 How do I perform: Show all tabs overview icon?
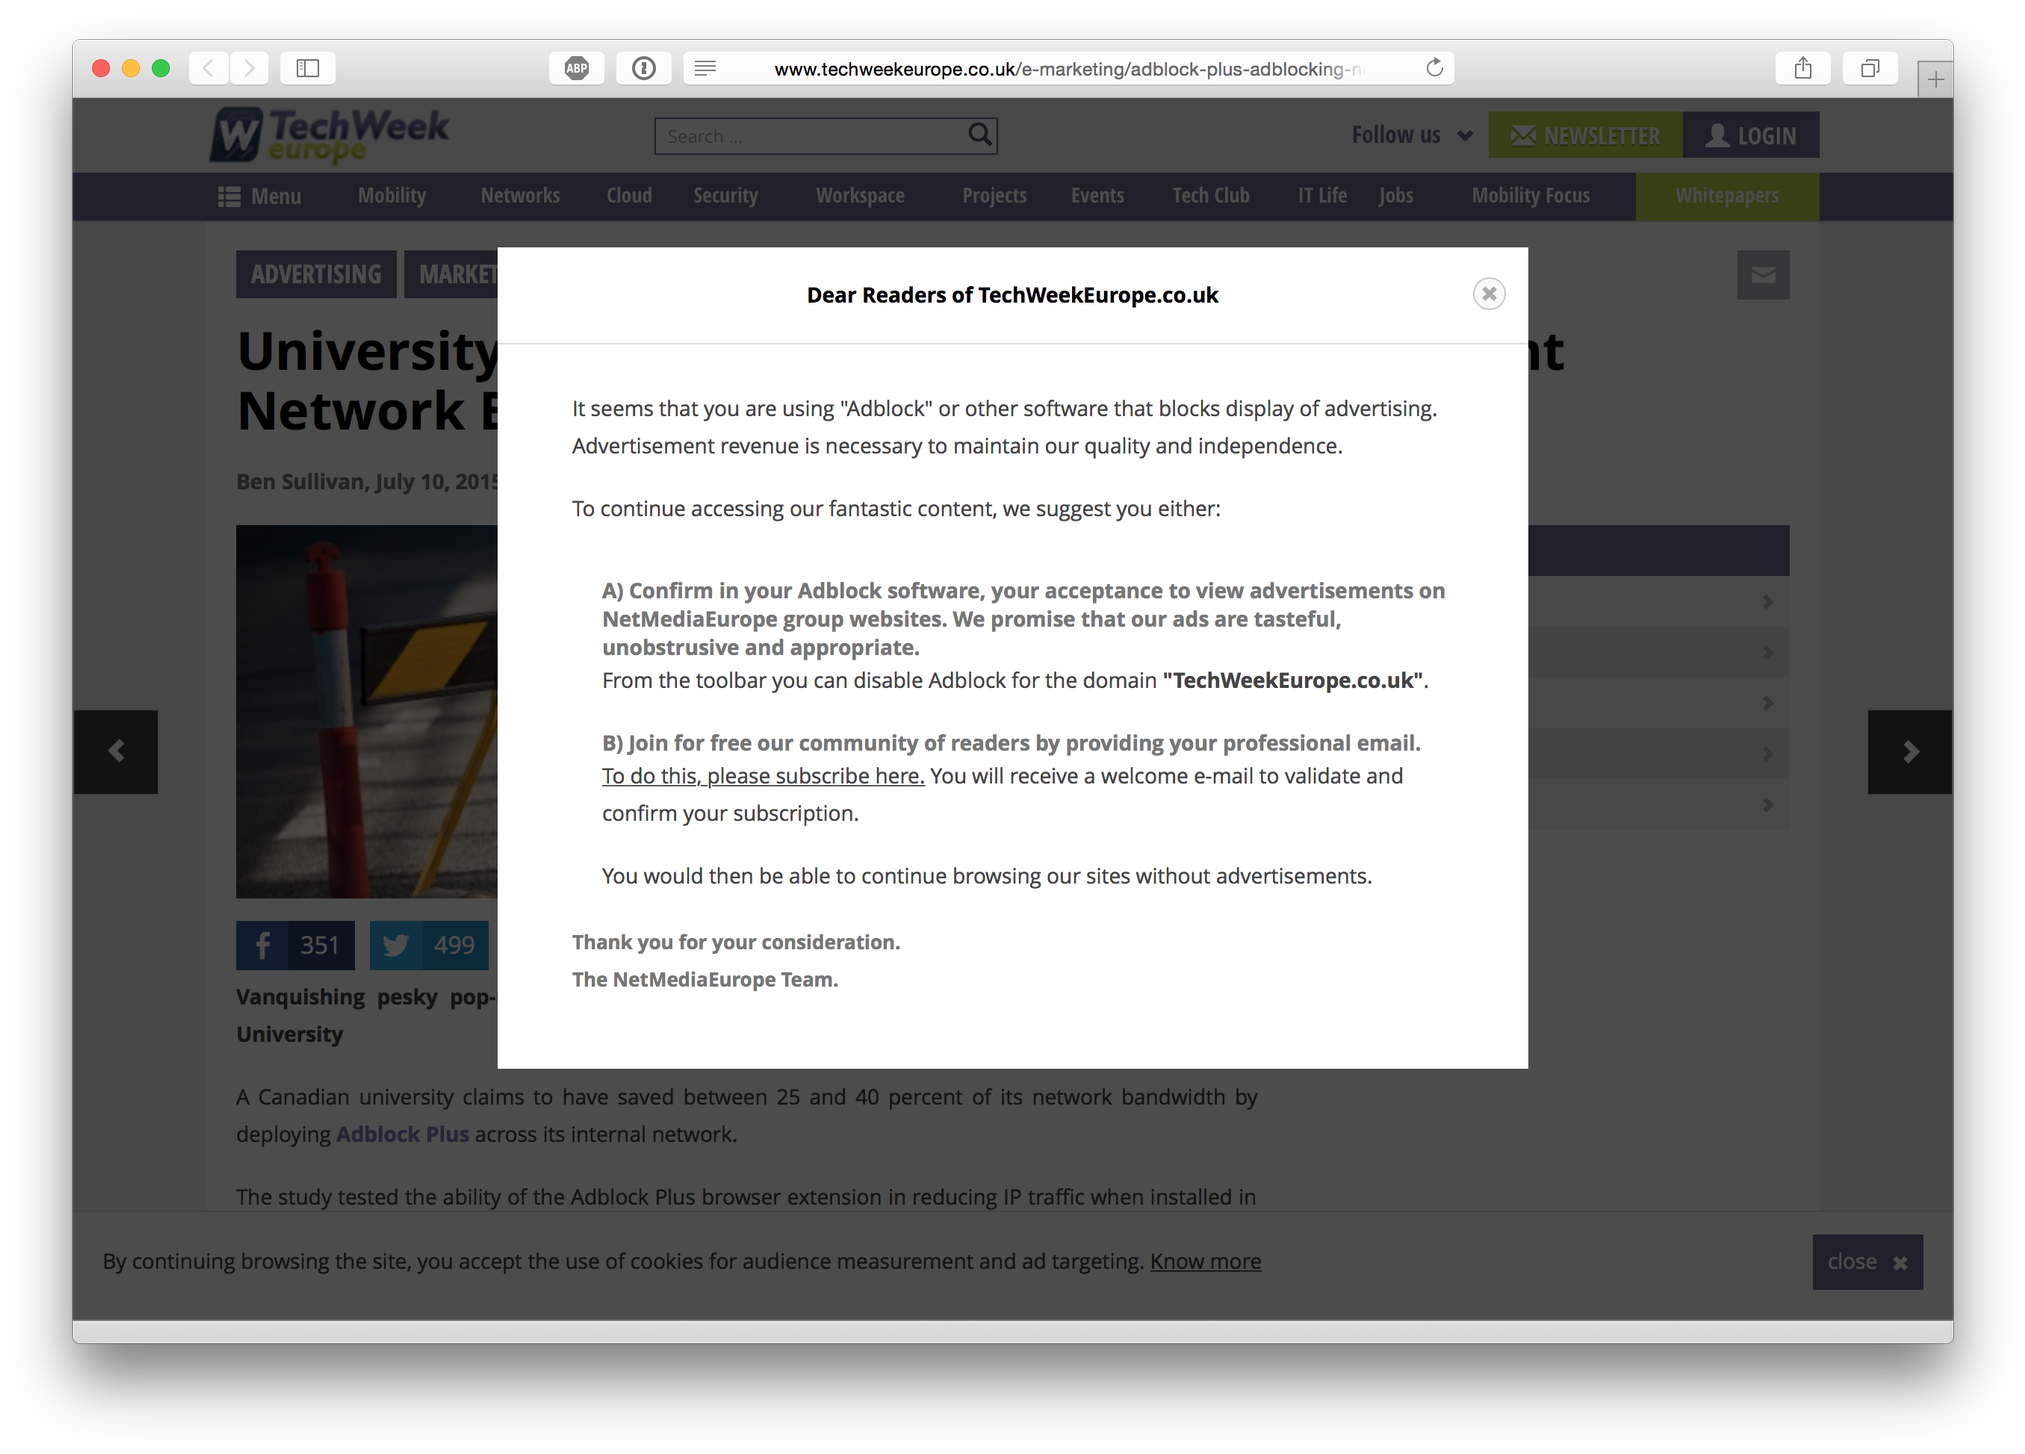coord(1869,68)
